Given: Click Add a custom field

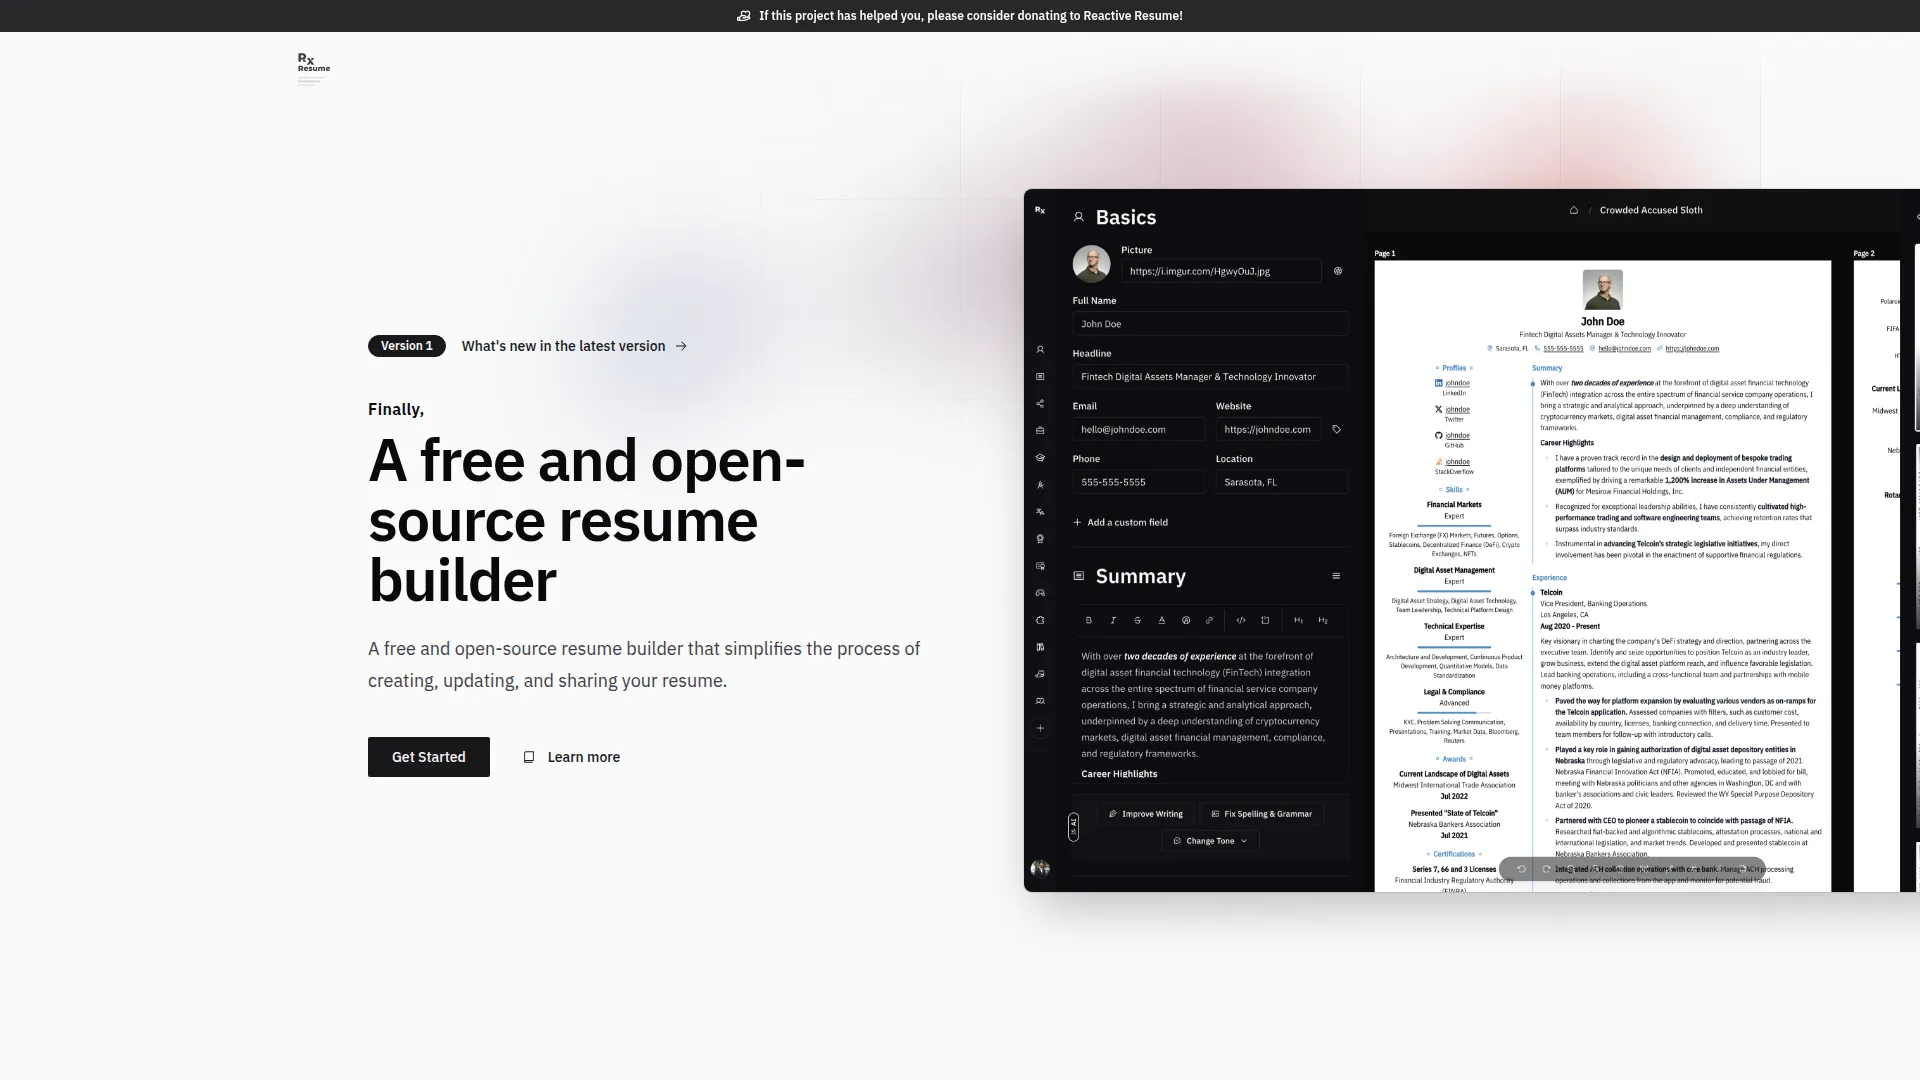Looking at the screenshot, I should (1121, 522).
